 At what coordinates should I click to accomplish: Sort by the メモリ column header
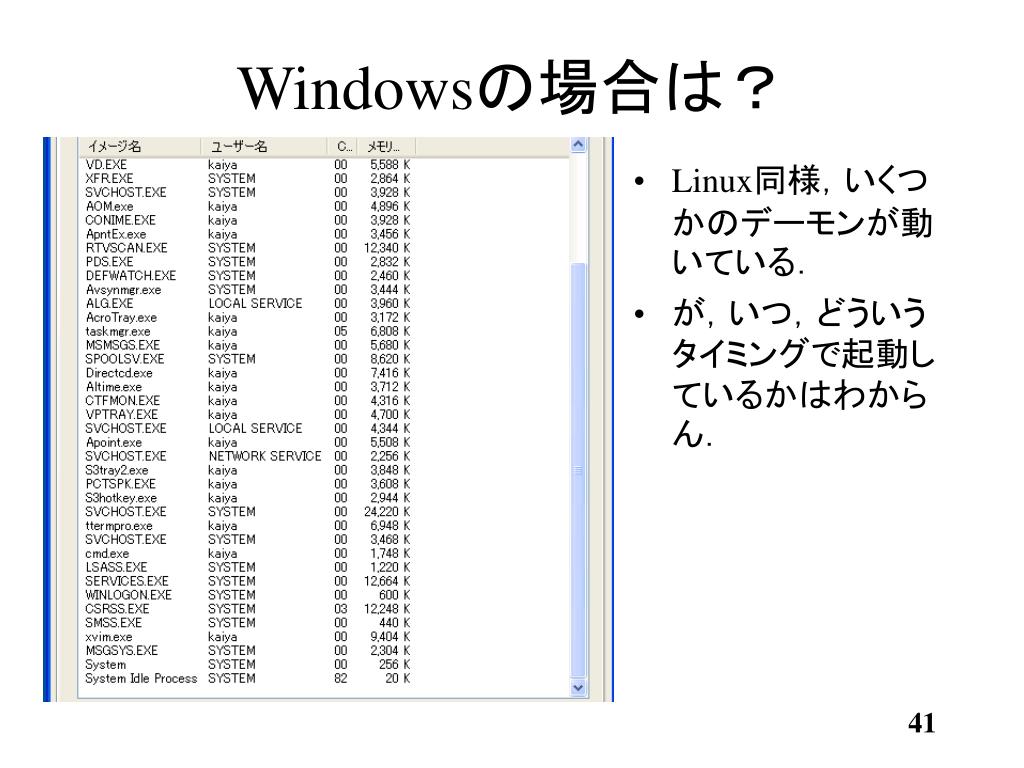[387, 146]
